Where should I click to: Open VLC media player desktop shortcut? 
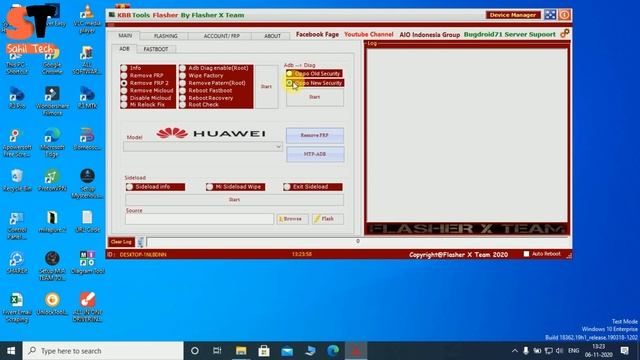point(87,18)
